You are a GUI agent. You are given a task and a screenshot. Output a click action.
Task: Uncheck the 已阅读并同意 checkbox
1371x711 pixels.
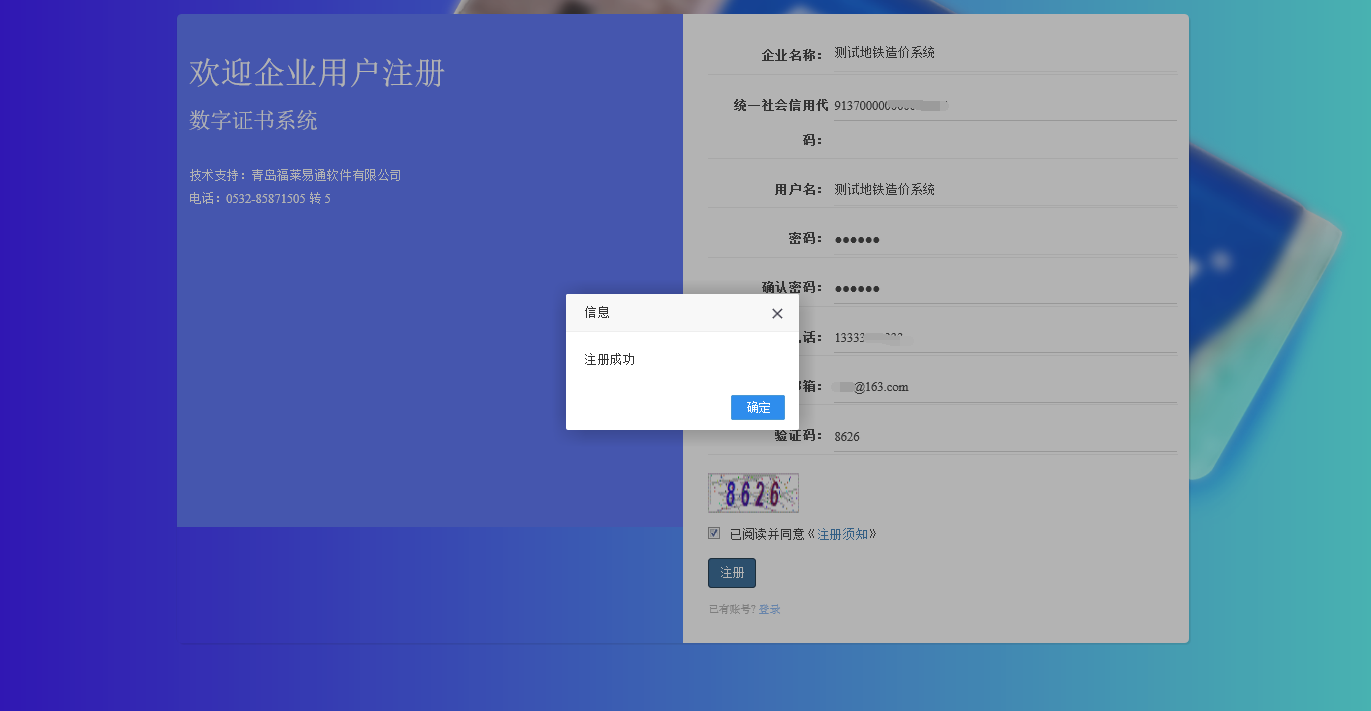[x=714, y=533]
